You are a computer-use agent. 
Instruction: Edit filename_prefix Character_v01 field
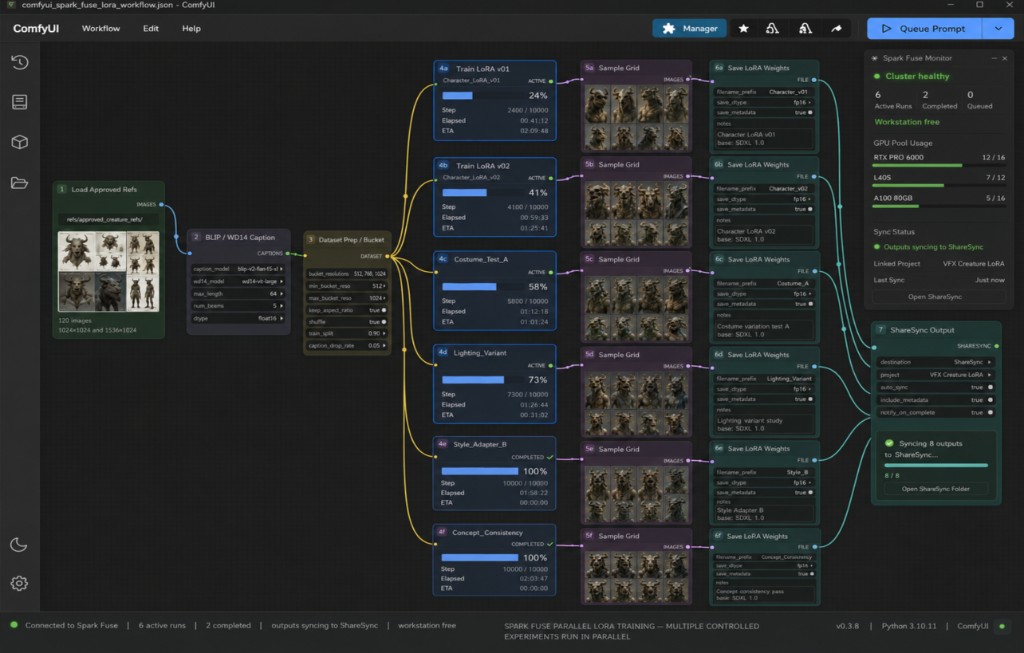pos(763,92)
